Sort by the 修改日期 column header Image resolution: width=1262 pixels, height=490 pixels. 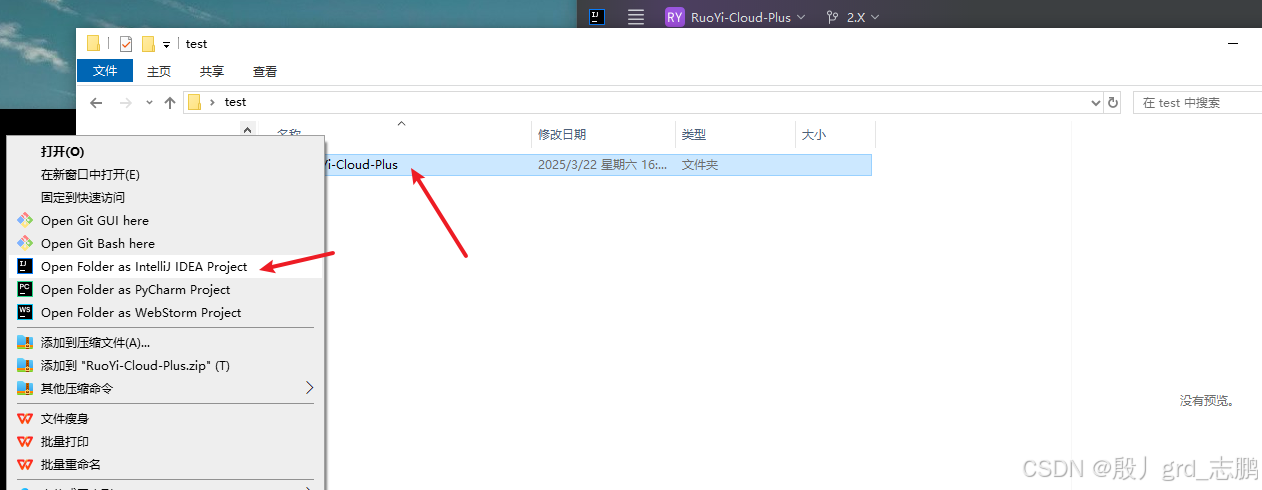[x=603, y=134]
